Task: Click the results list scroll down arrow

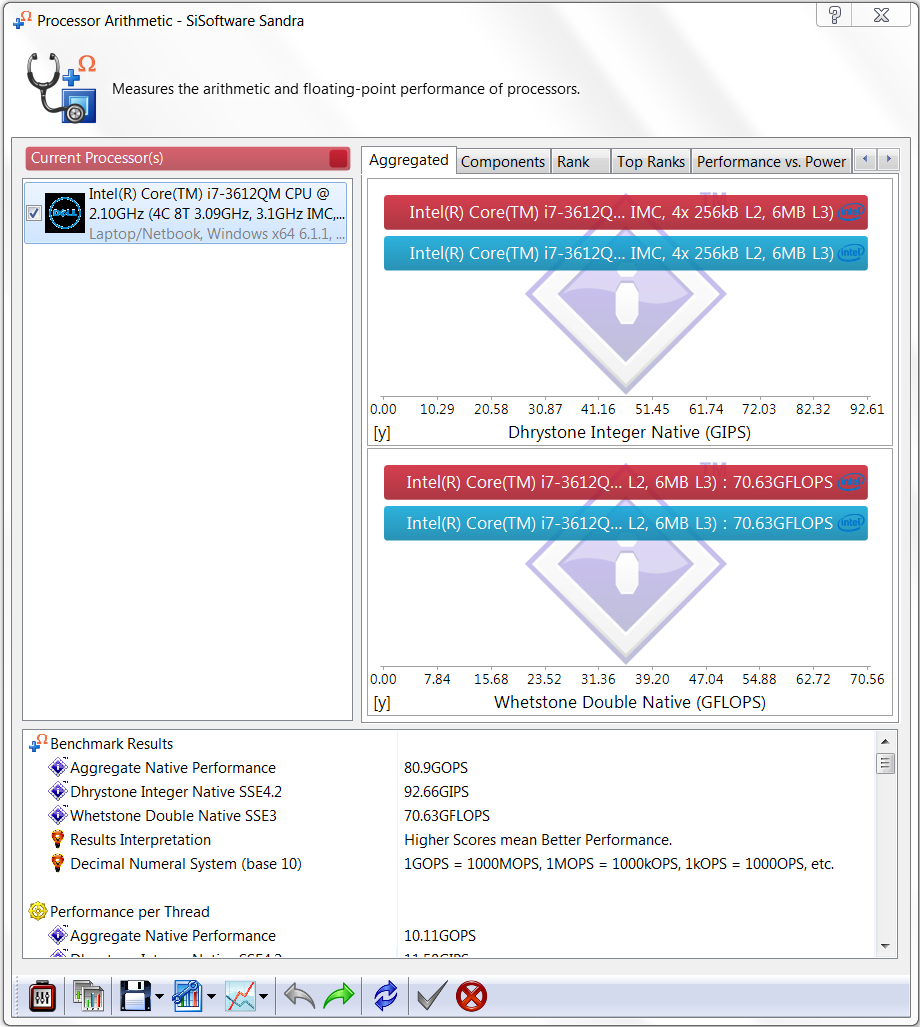Action: (x=885, y=946)
